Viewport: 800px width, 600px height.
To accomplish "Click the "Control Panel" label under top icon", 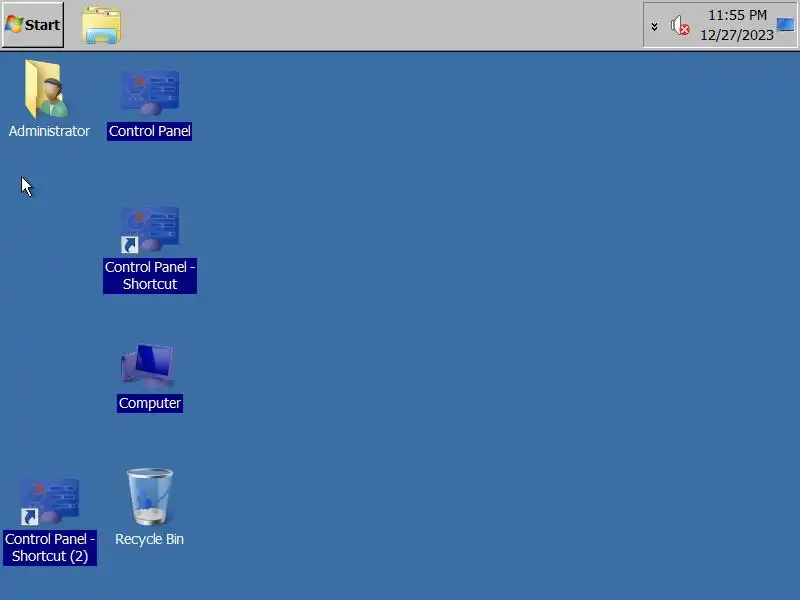I will [149, 131].
